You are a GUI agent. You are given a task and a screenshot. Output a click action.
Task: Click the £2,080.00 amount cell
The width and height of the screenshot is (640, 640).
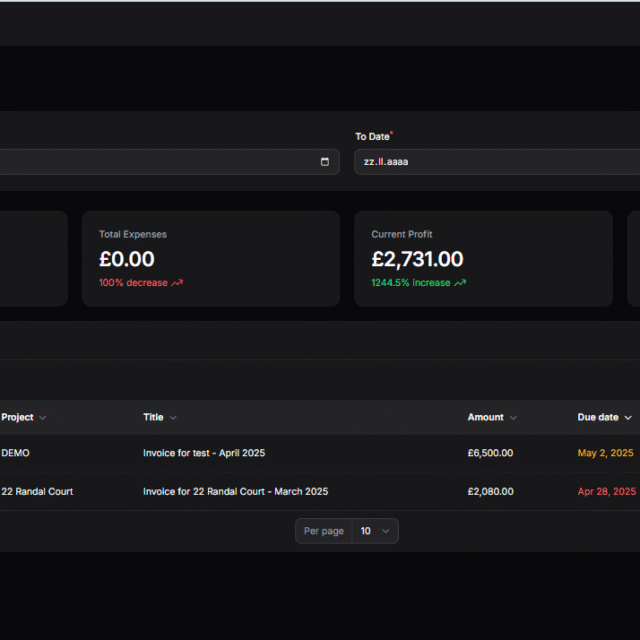(490, 492)
